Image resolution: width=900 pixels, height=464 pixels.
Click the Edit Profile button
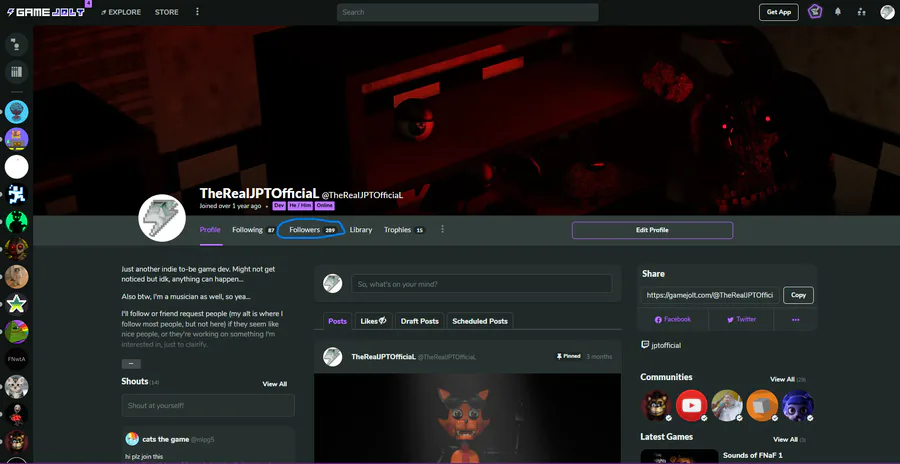[652, 230]
